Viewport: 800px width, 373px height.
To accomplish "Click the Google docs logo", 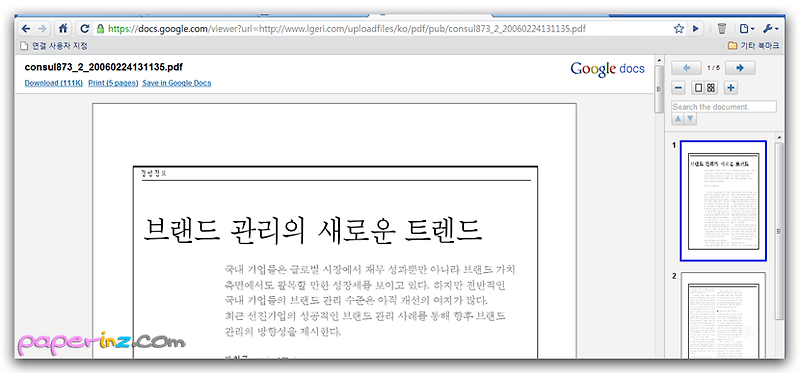I will pyautogui.click(x=607, y=69).
